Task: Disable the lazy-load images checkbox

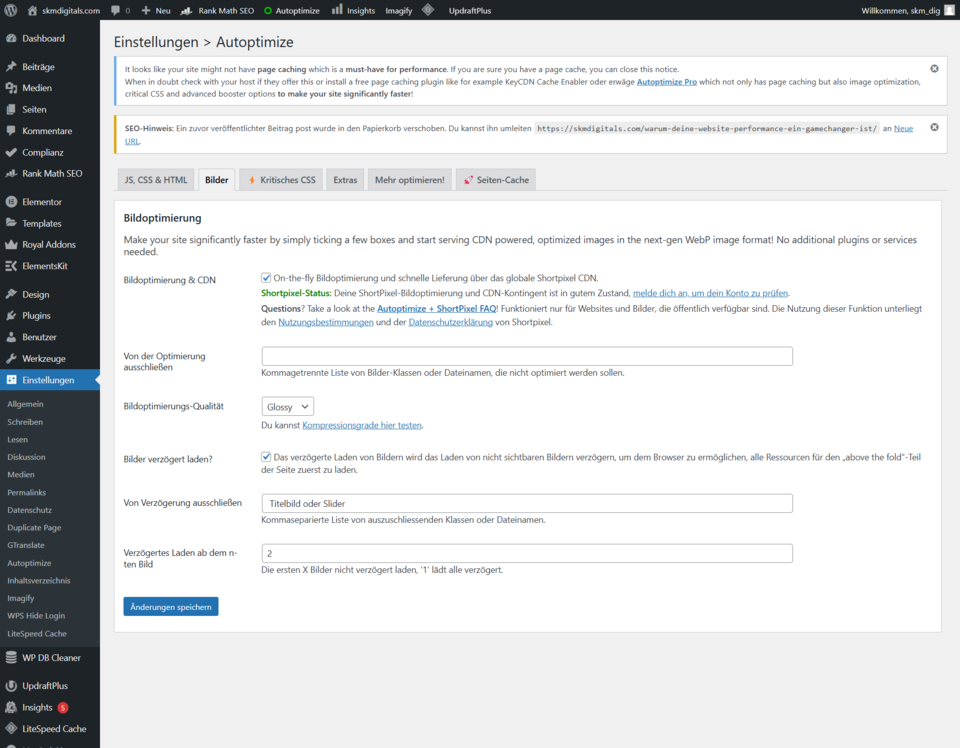Action: click(266, 456)
